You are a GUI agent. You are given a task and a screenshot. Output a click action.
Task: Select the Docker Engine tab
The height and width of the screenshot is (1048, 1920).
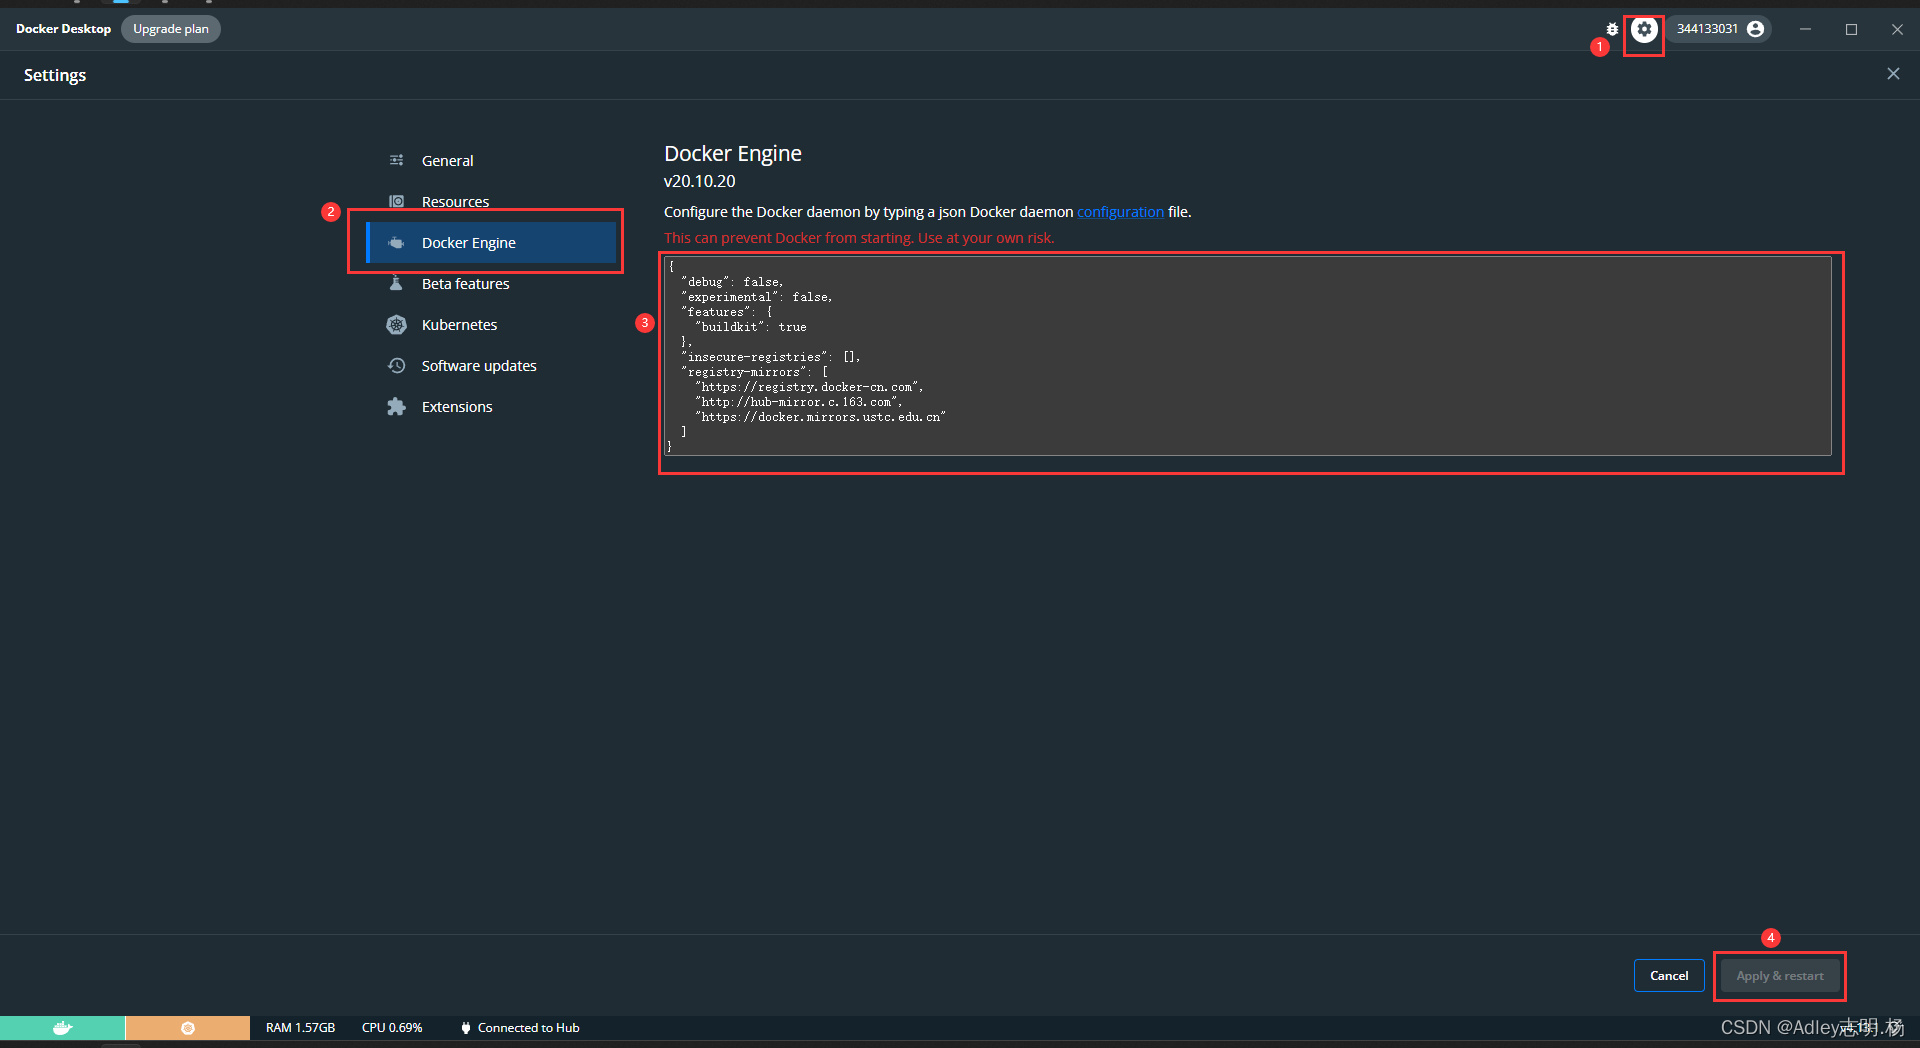coord(491,242)
